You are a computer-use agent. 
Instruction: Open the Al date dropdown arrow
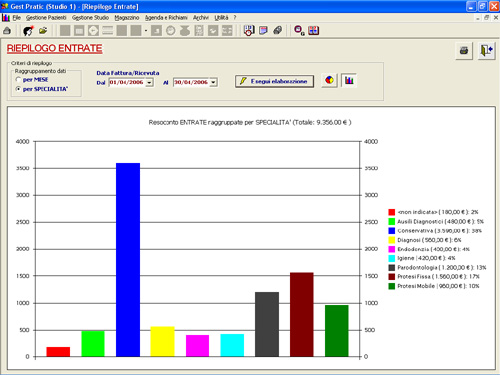tap(213, 82)
